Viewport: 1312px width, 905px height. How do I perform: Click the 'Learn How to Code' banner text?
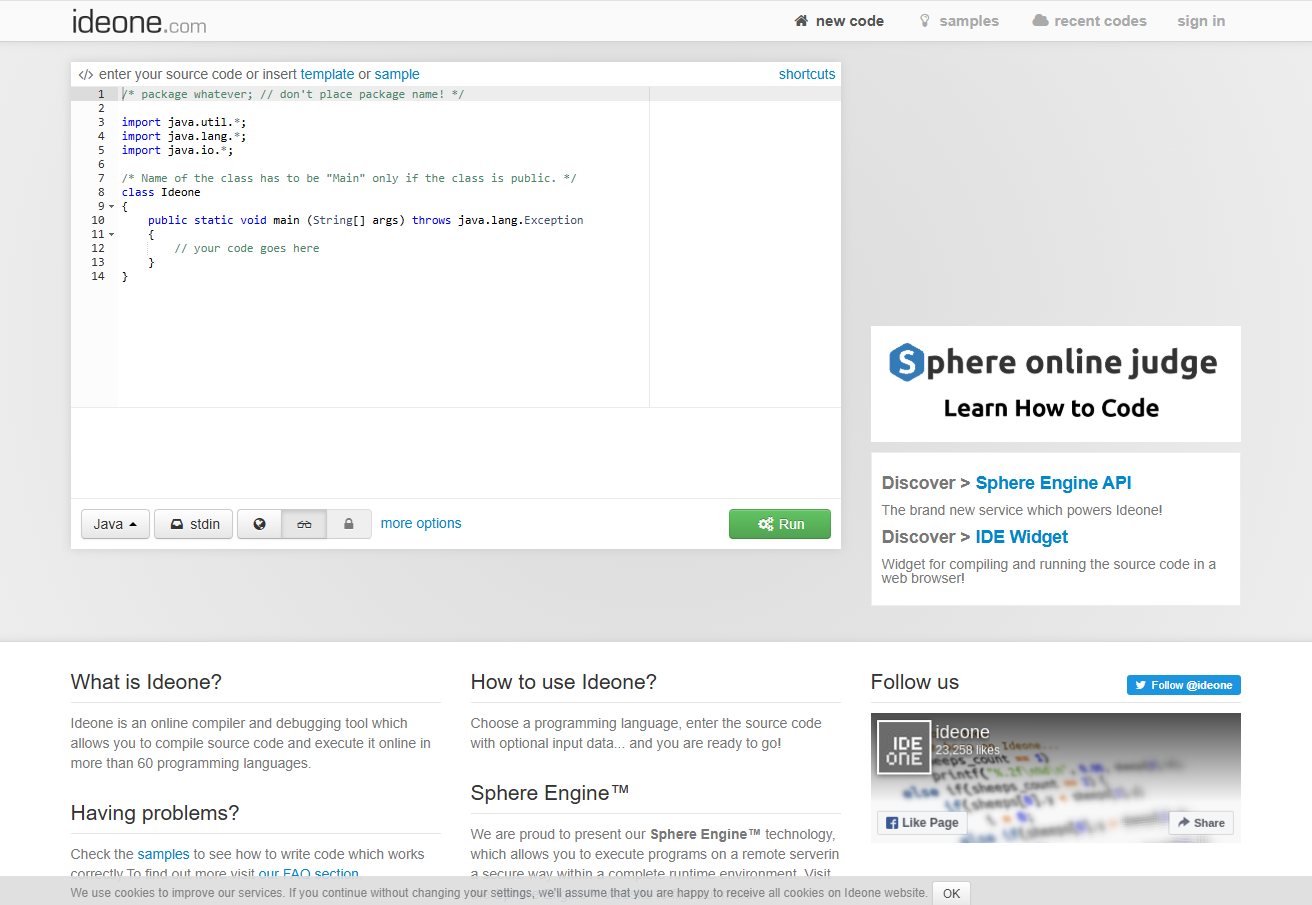(x=1051, y=408)
